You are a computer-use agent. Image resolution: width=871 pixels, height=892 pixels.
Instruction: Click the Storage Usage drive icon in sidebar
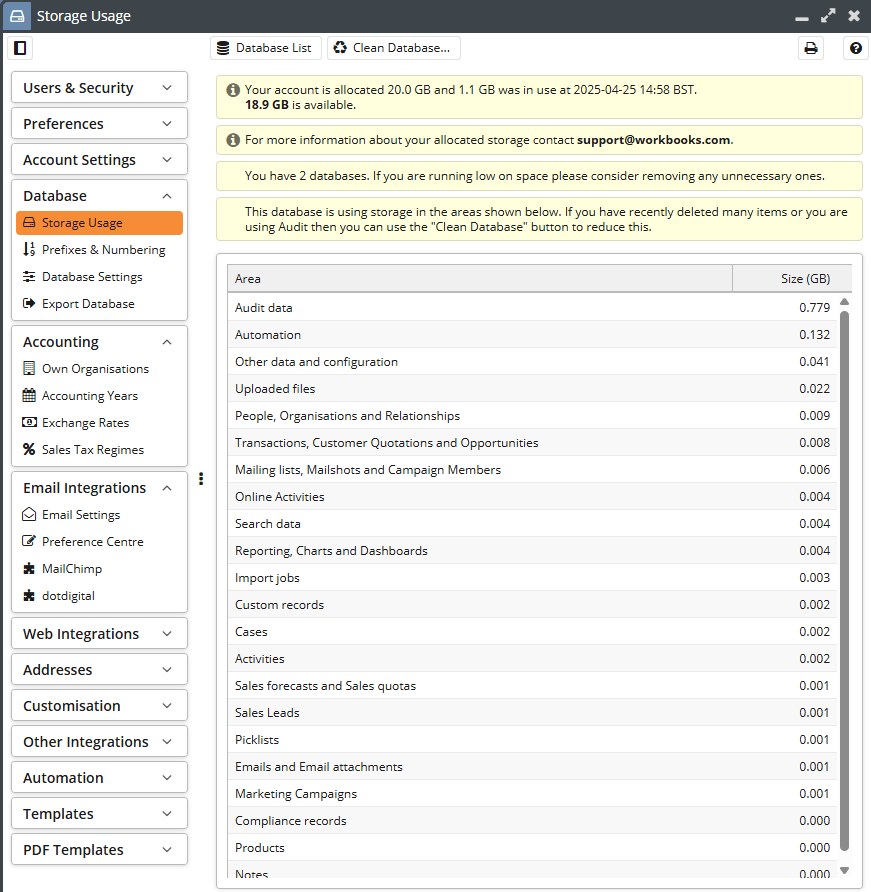coord(29,222)
